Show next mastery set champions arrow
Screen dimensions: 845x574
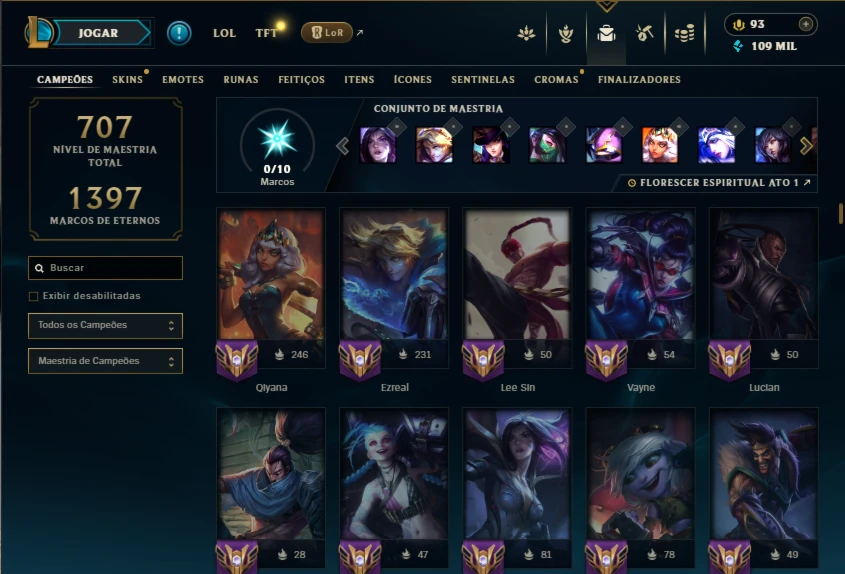pyautogui.click(x=806, y=146)
